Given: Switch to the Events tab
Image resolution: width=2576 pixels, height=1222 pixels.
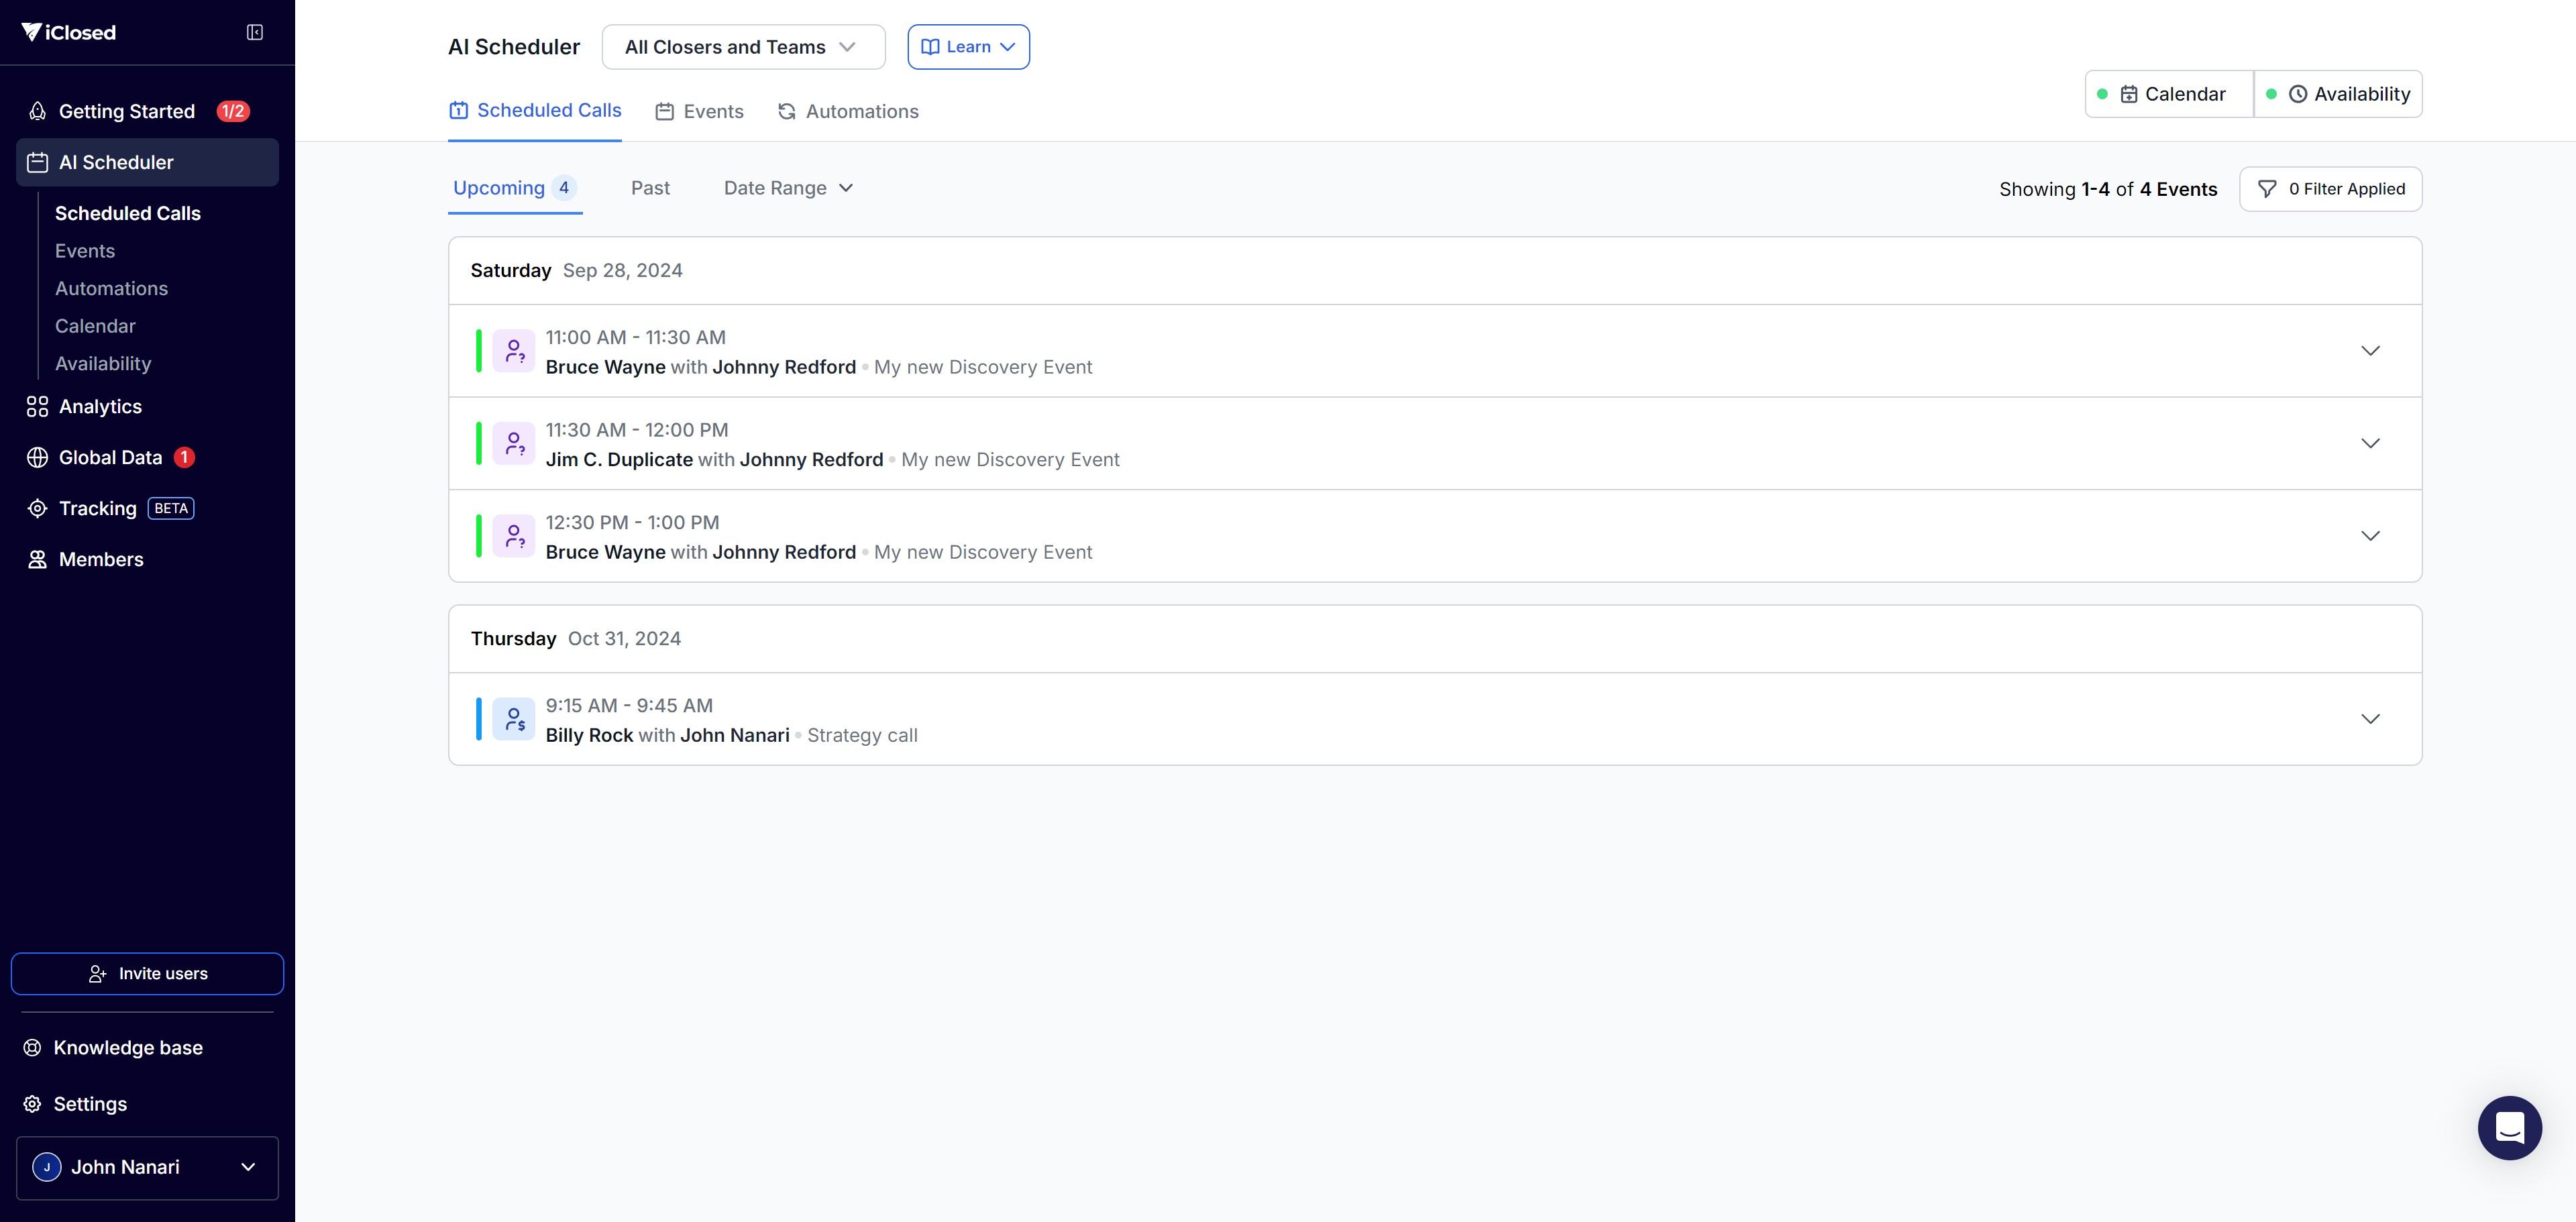Looking at the screenshot, I should (x=700, y=111).
